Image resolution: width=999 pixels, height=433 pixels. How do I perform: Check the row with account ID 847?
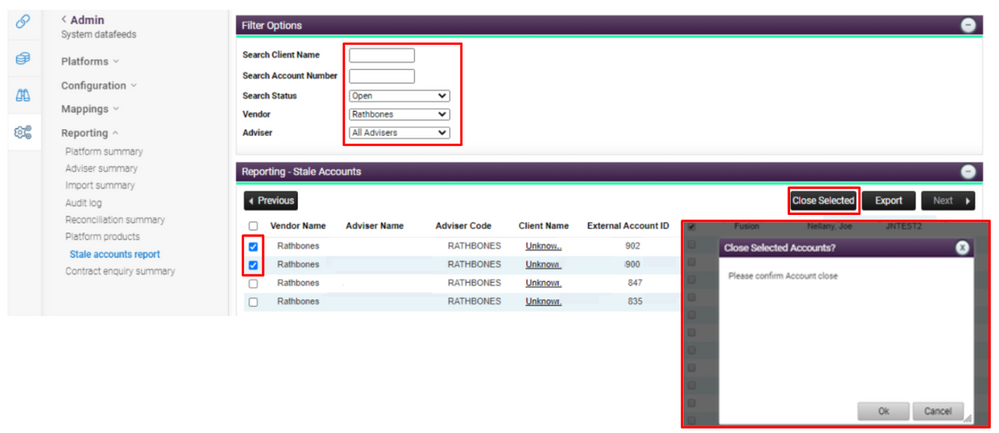pos(253,284)
